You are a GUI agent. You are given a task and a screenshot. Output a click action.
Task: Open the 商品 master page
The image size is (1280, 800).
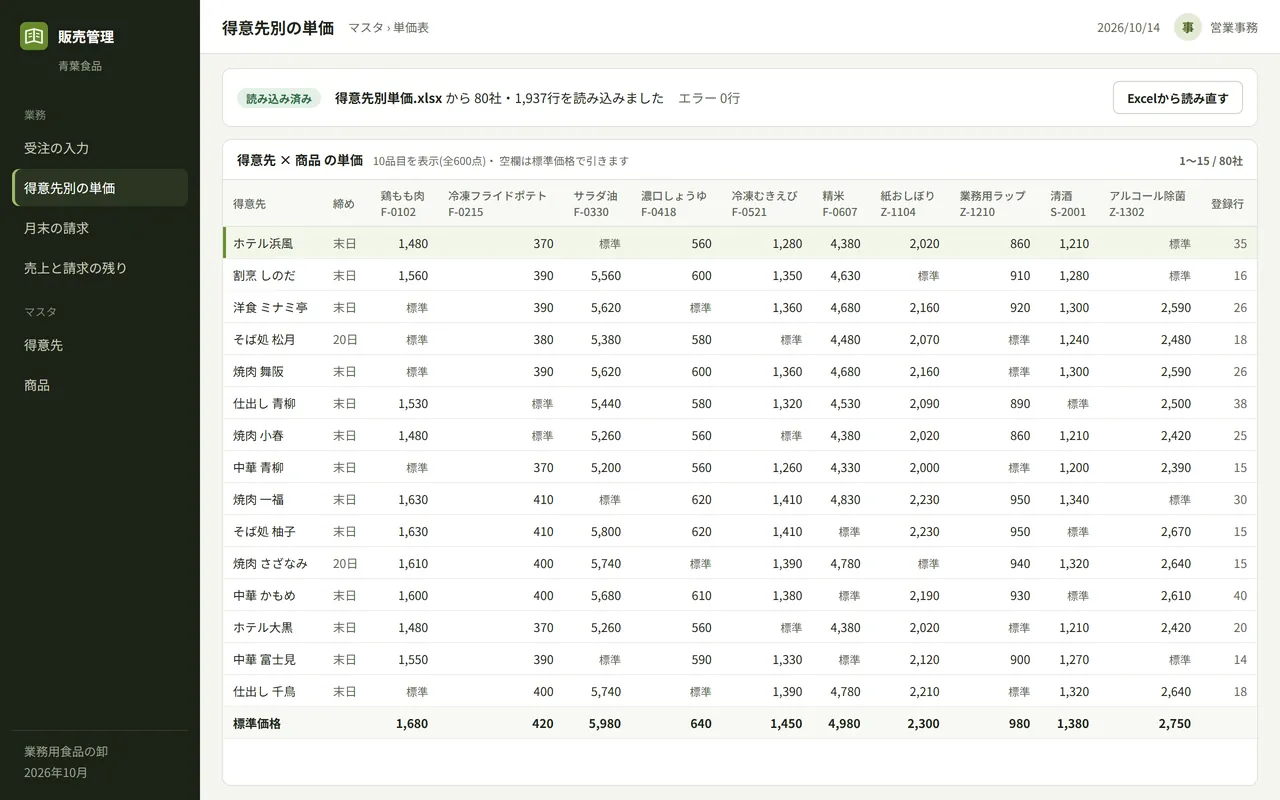(x=100, y=385)
